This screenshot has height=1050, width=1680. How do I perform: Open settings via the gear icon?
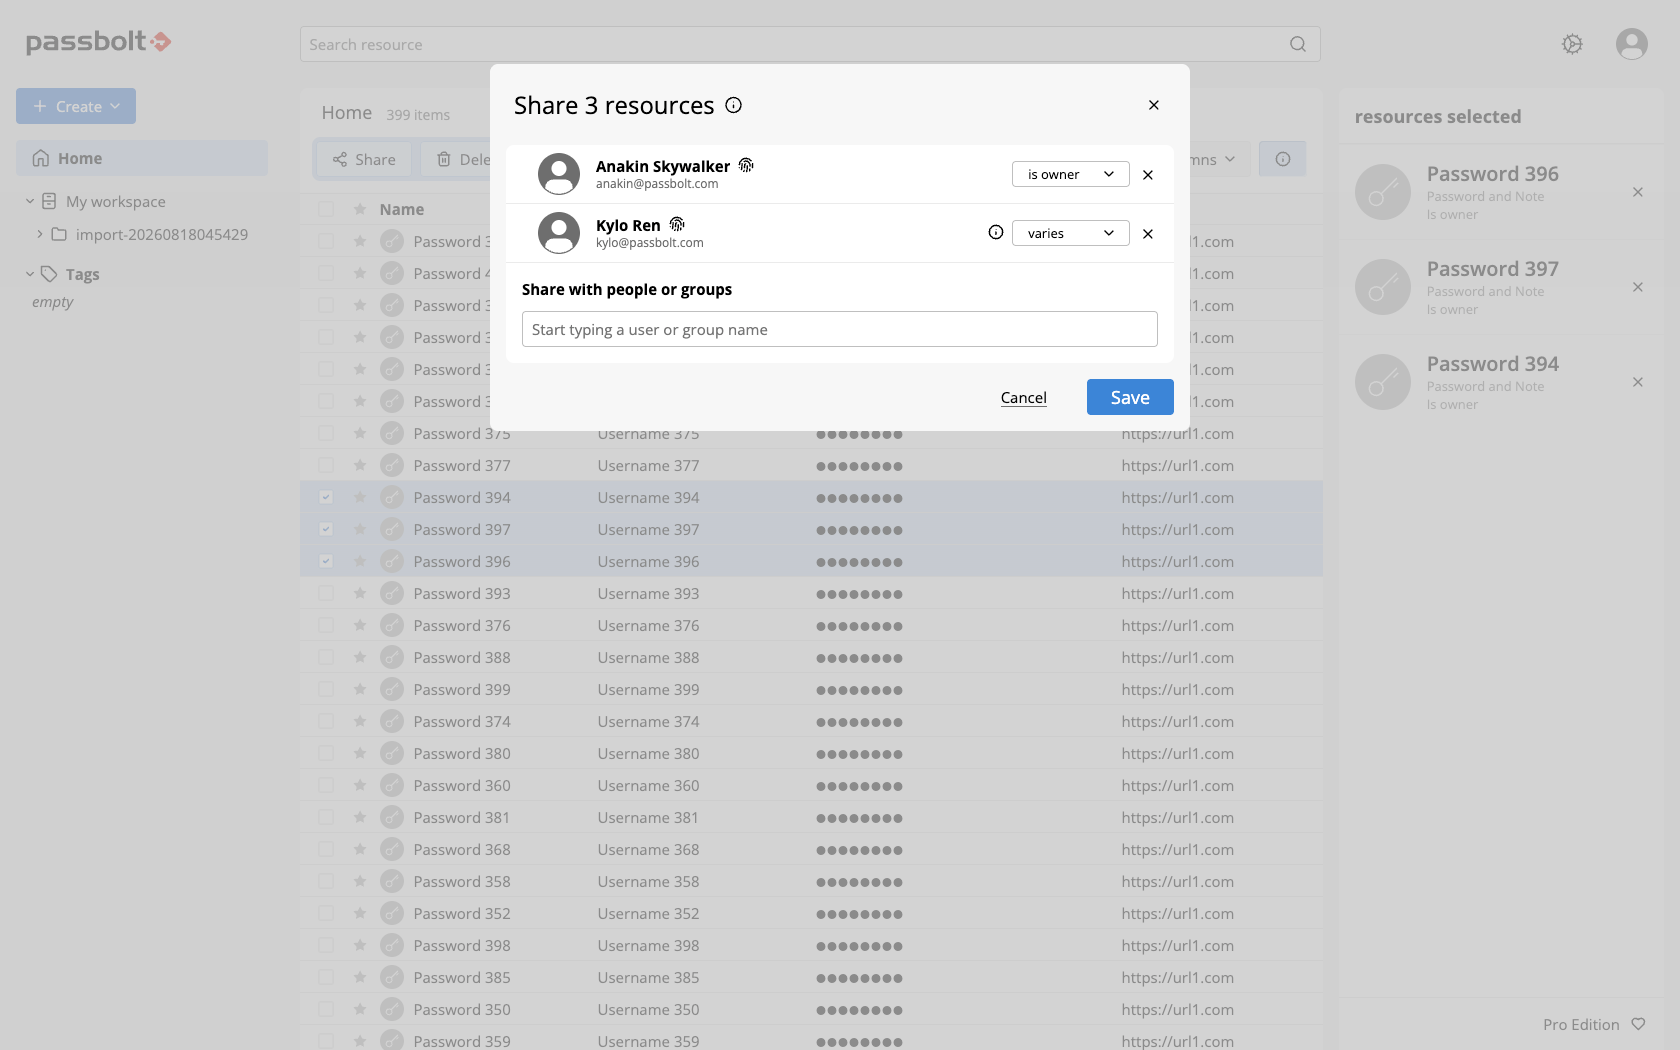[x=1572, y=44]
